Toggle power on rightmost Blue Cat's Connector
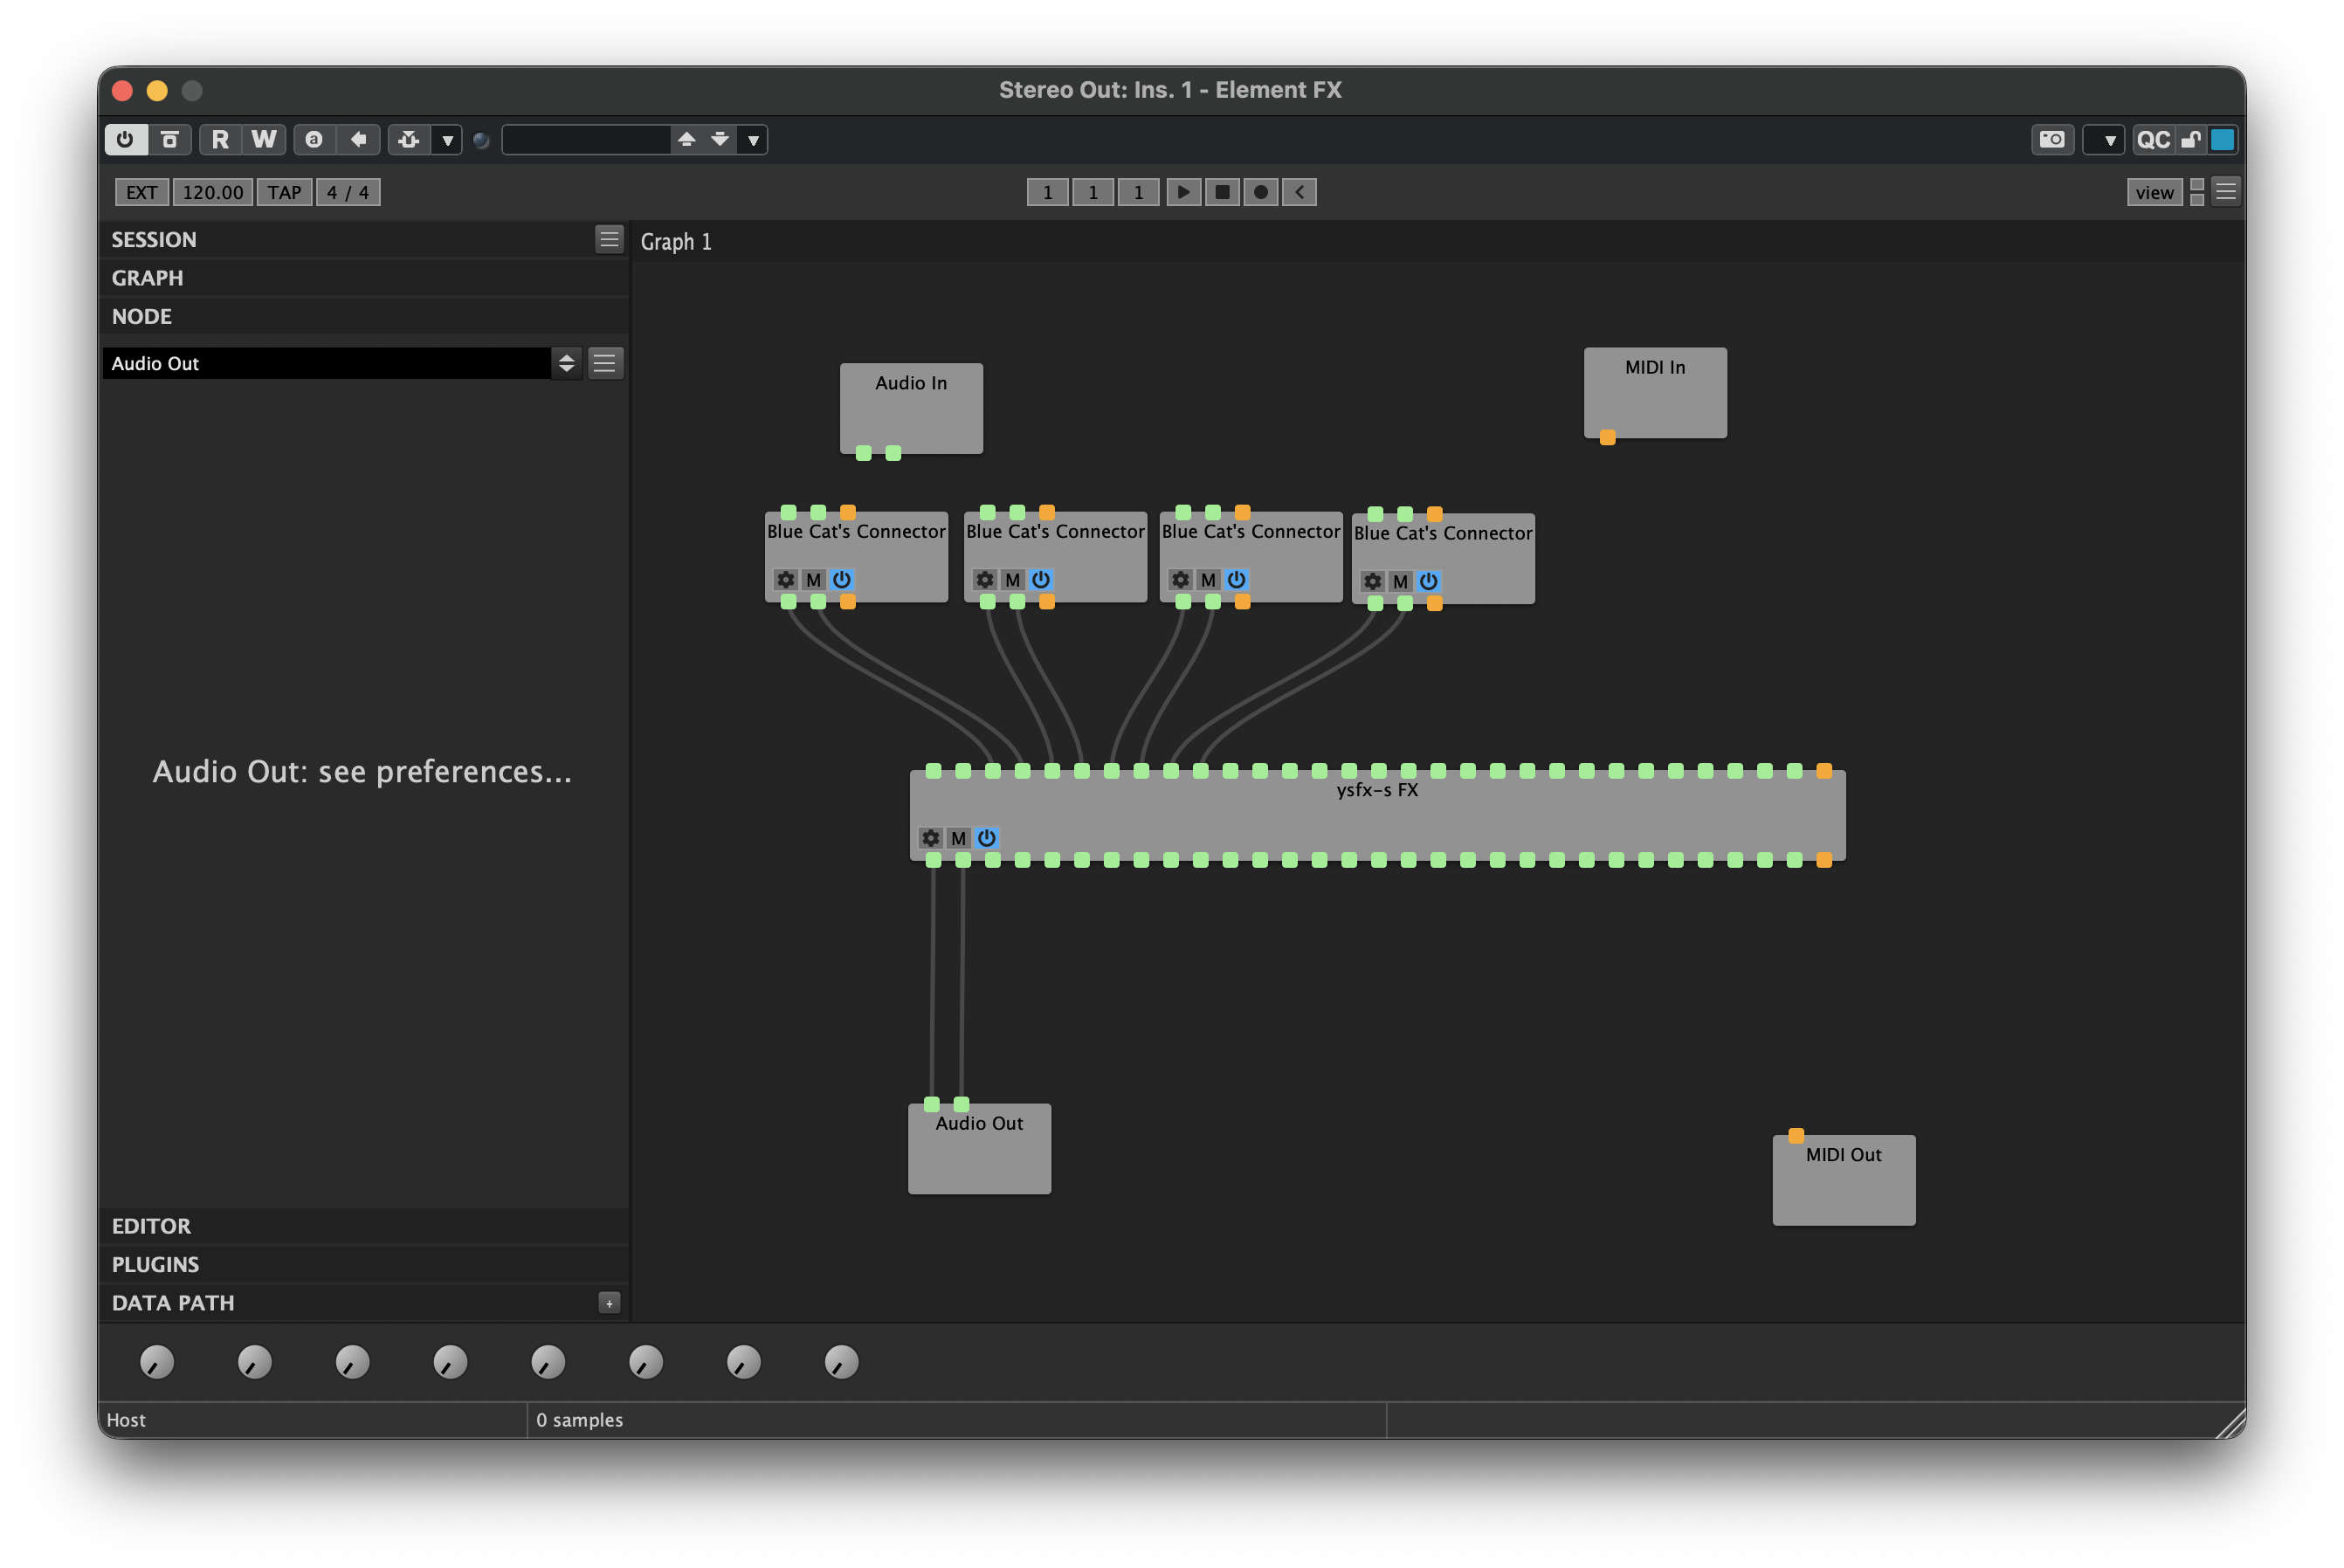Screen dimensions: 2344x1568 tap(1428, 582)
